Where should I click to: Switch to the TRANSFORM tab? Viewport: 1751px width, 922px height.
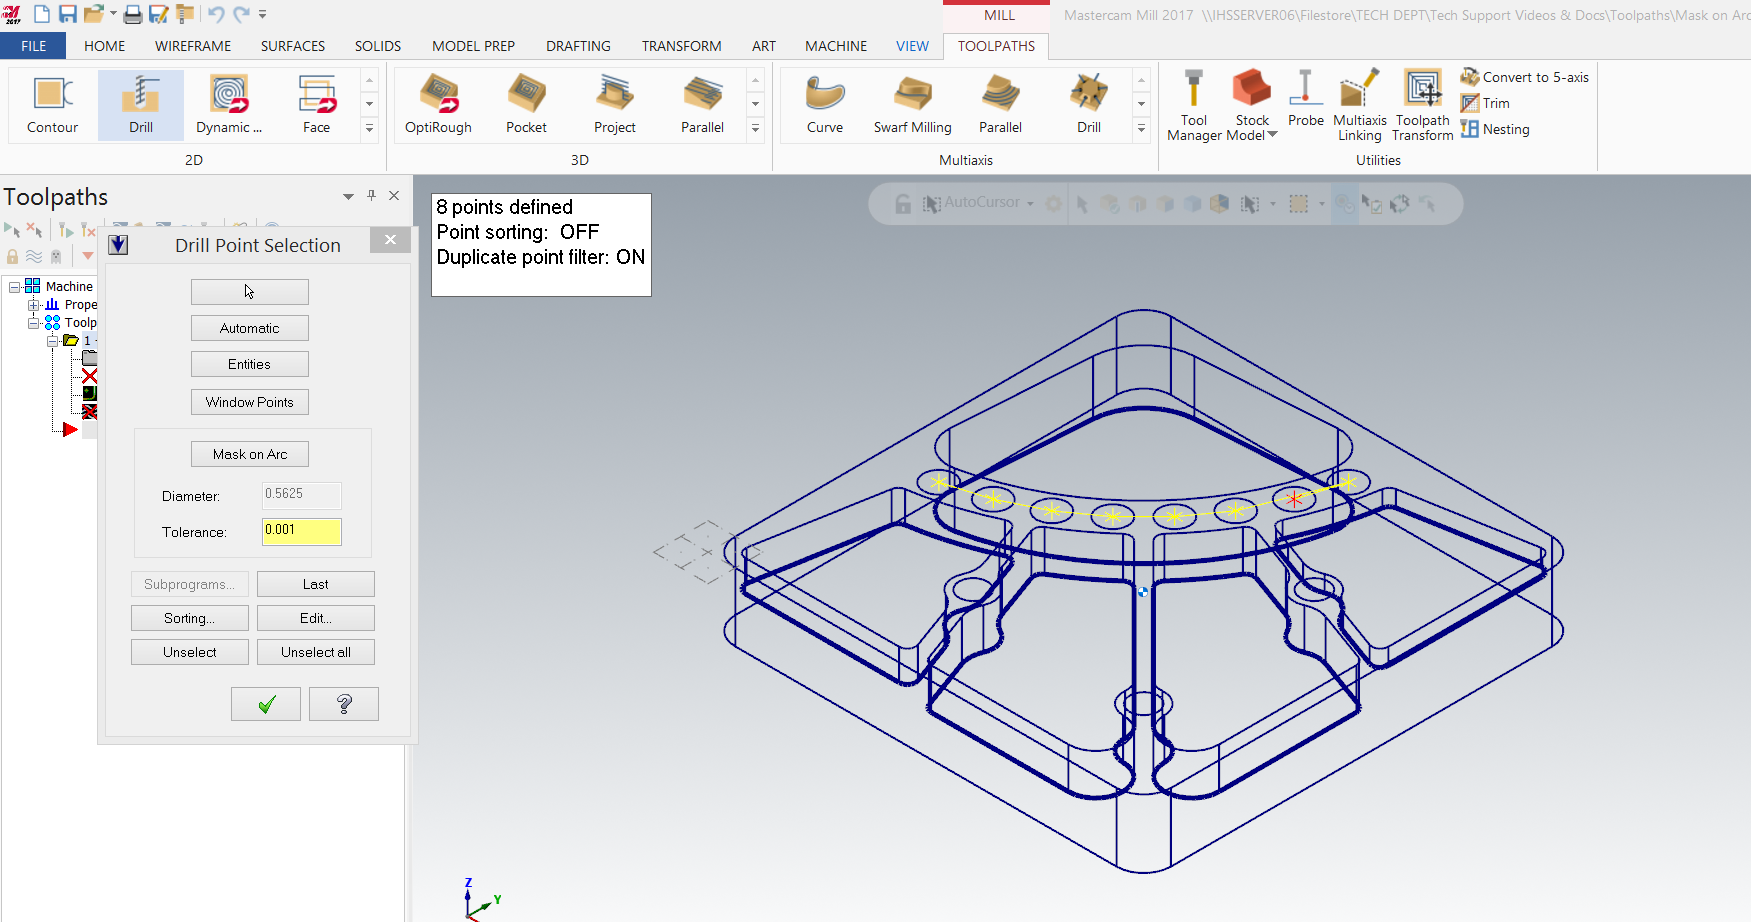[x=682, y=46]
